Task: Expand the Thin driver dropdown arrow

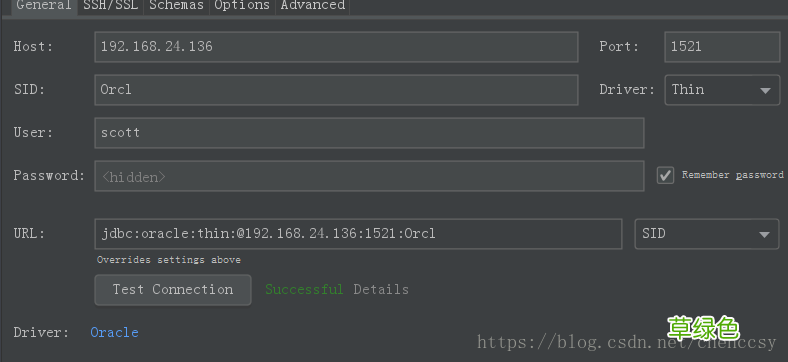Action: 765,90
